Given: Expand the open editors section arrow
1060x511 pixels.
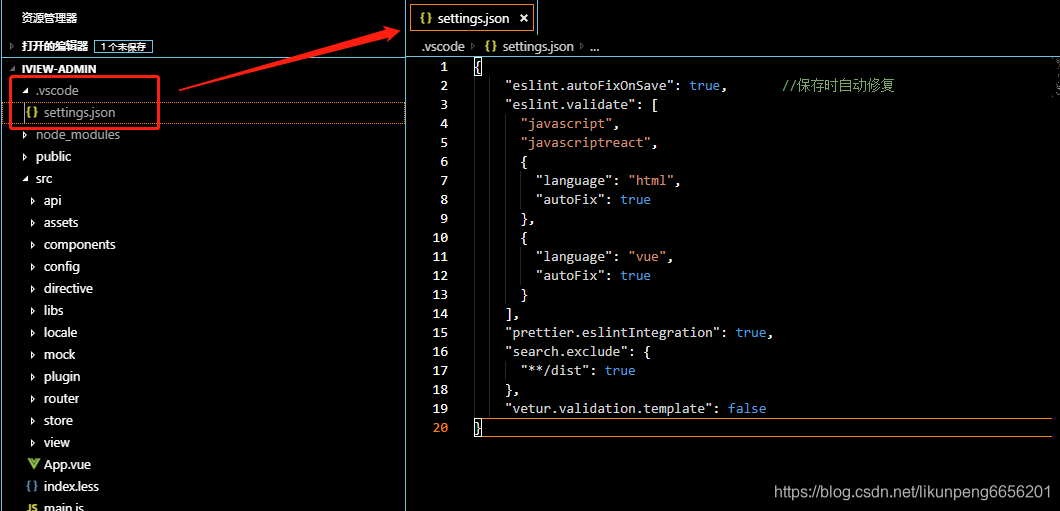Looking at the screenshot, I should coord(12,46).
